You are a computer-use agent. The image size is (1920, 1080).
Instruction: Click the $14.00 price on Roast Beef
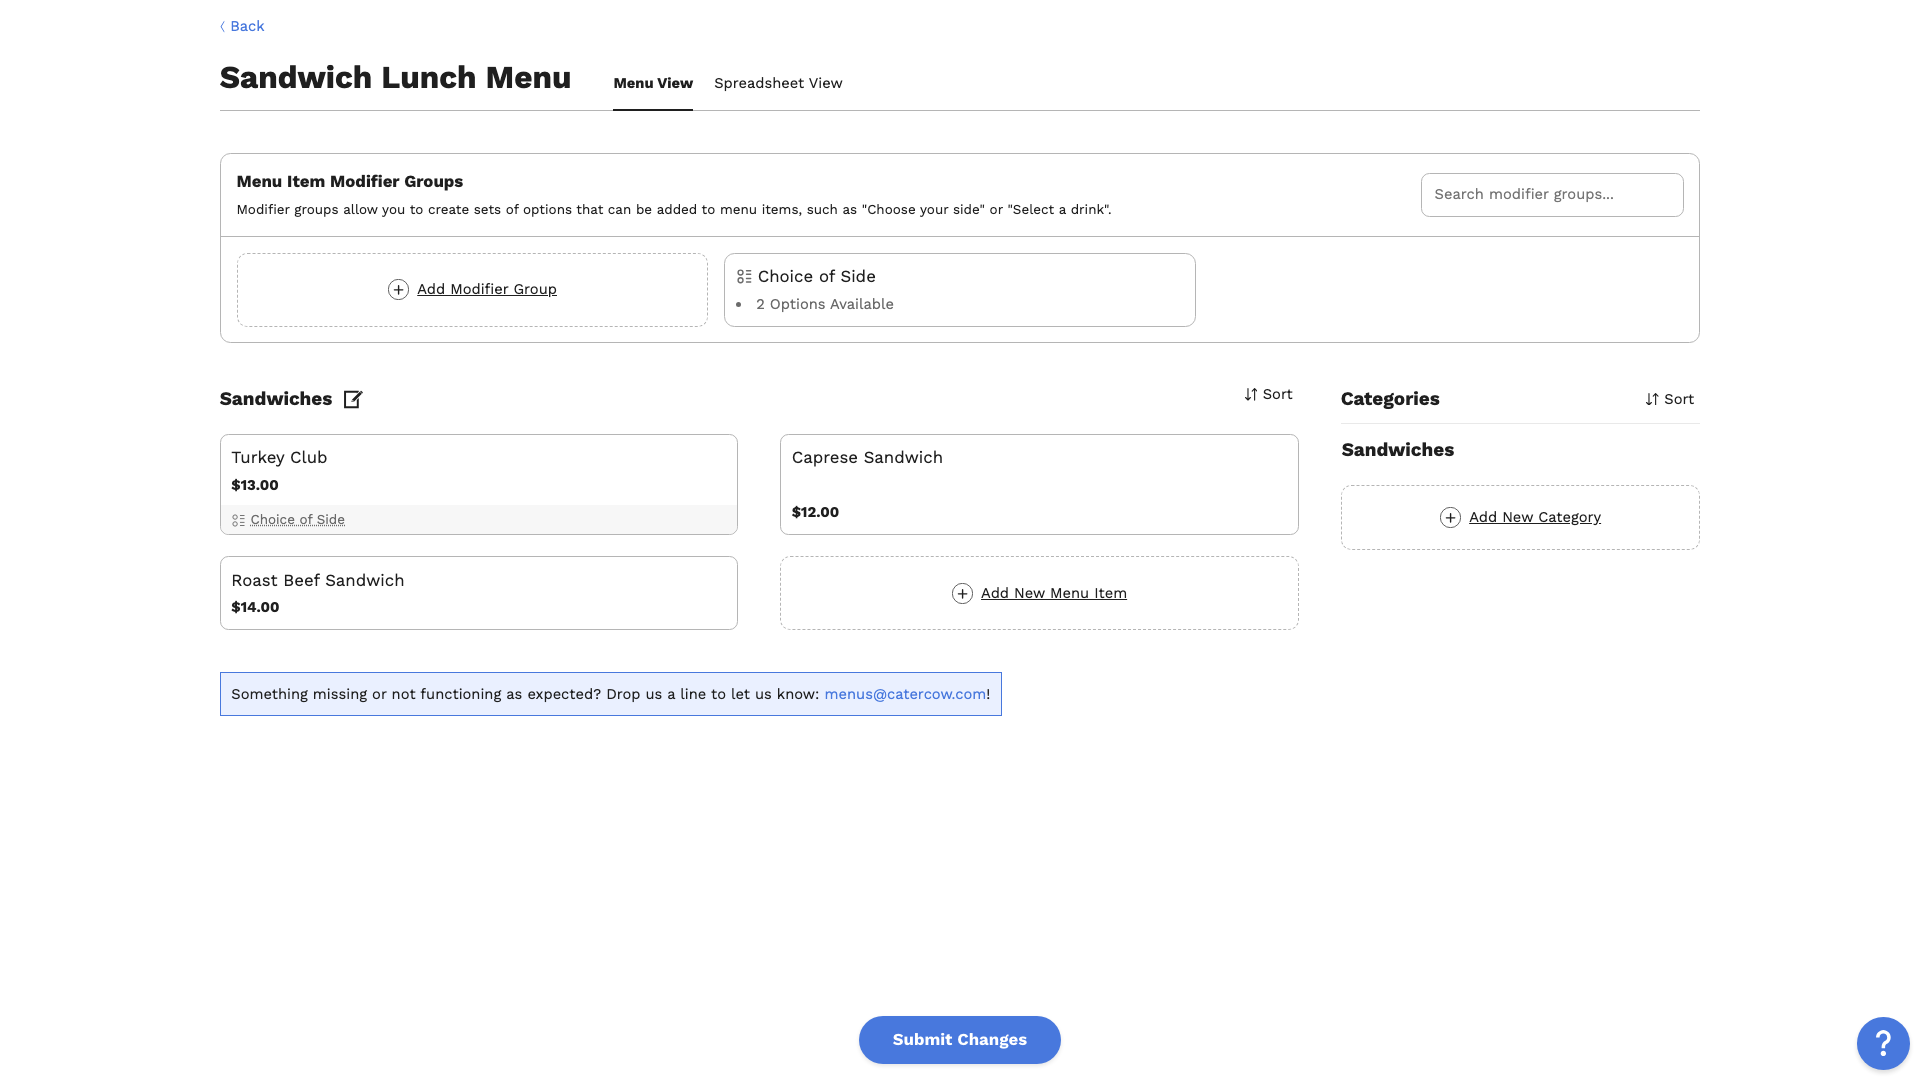(255, 607)
